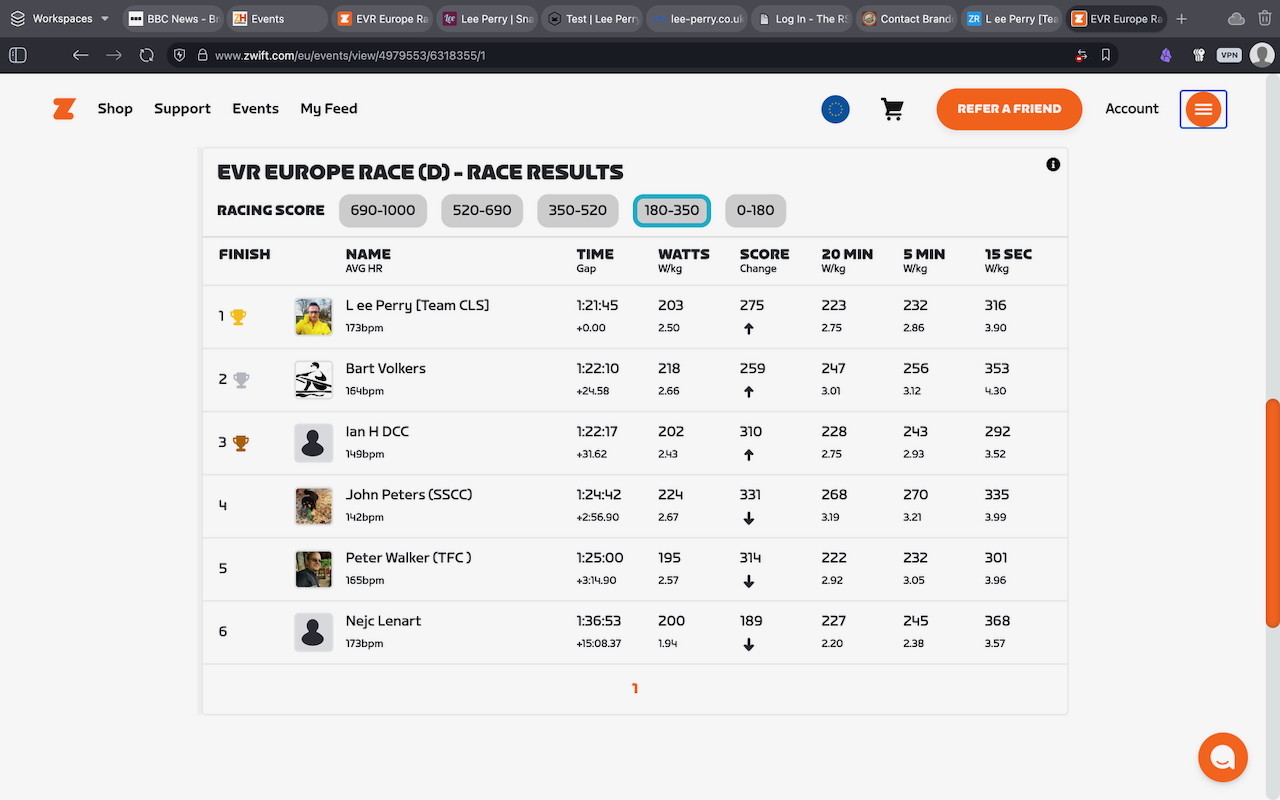The height and width of the screenshot is (800, 1280).
Task: Toggle the browser sidebar panel
Action: coord(18,55)
